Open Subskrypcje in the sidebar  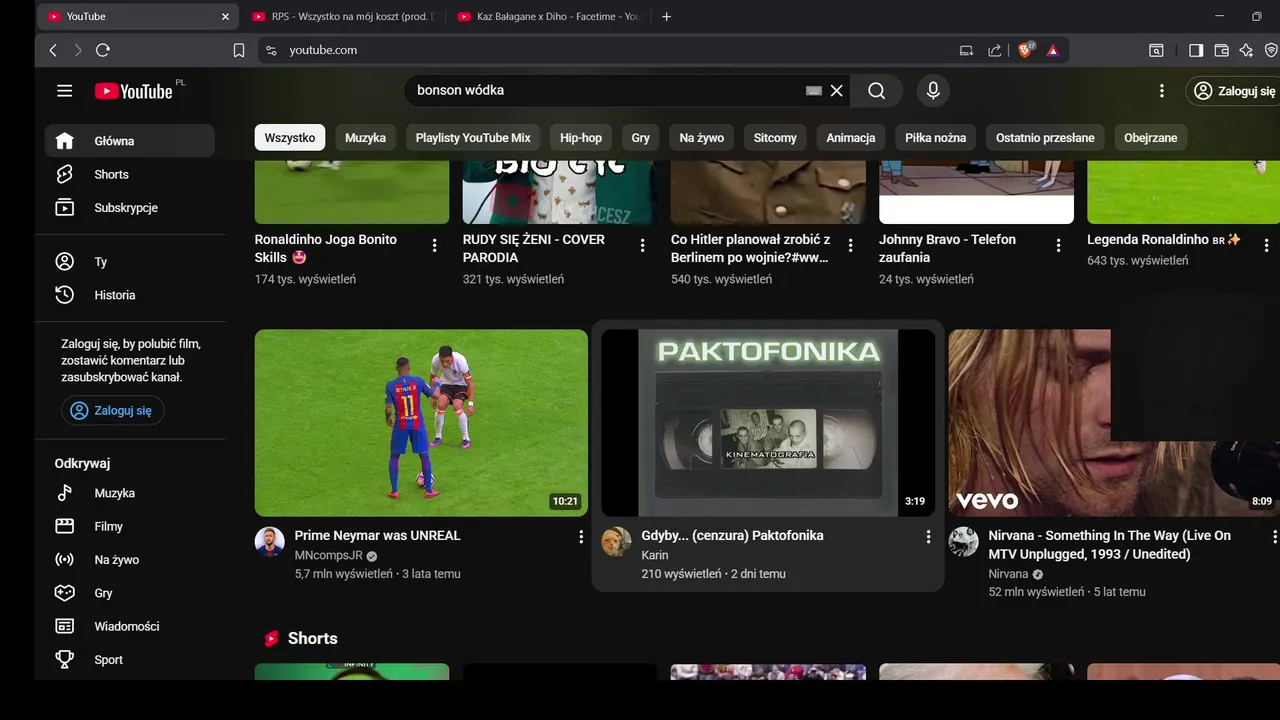130,208
